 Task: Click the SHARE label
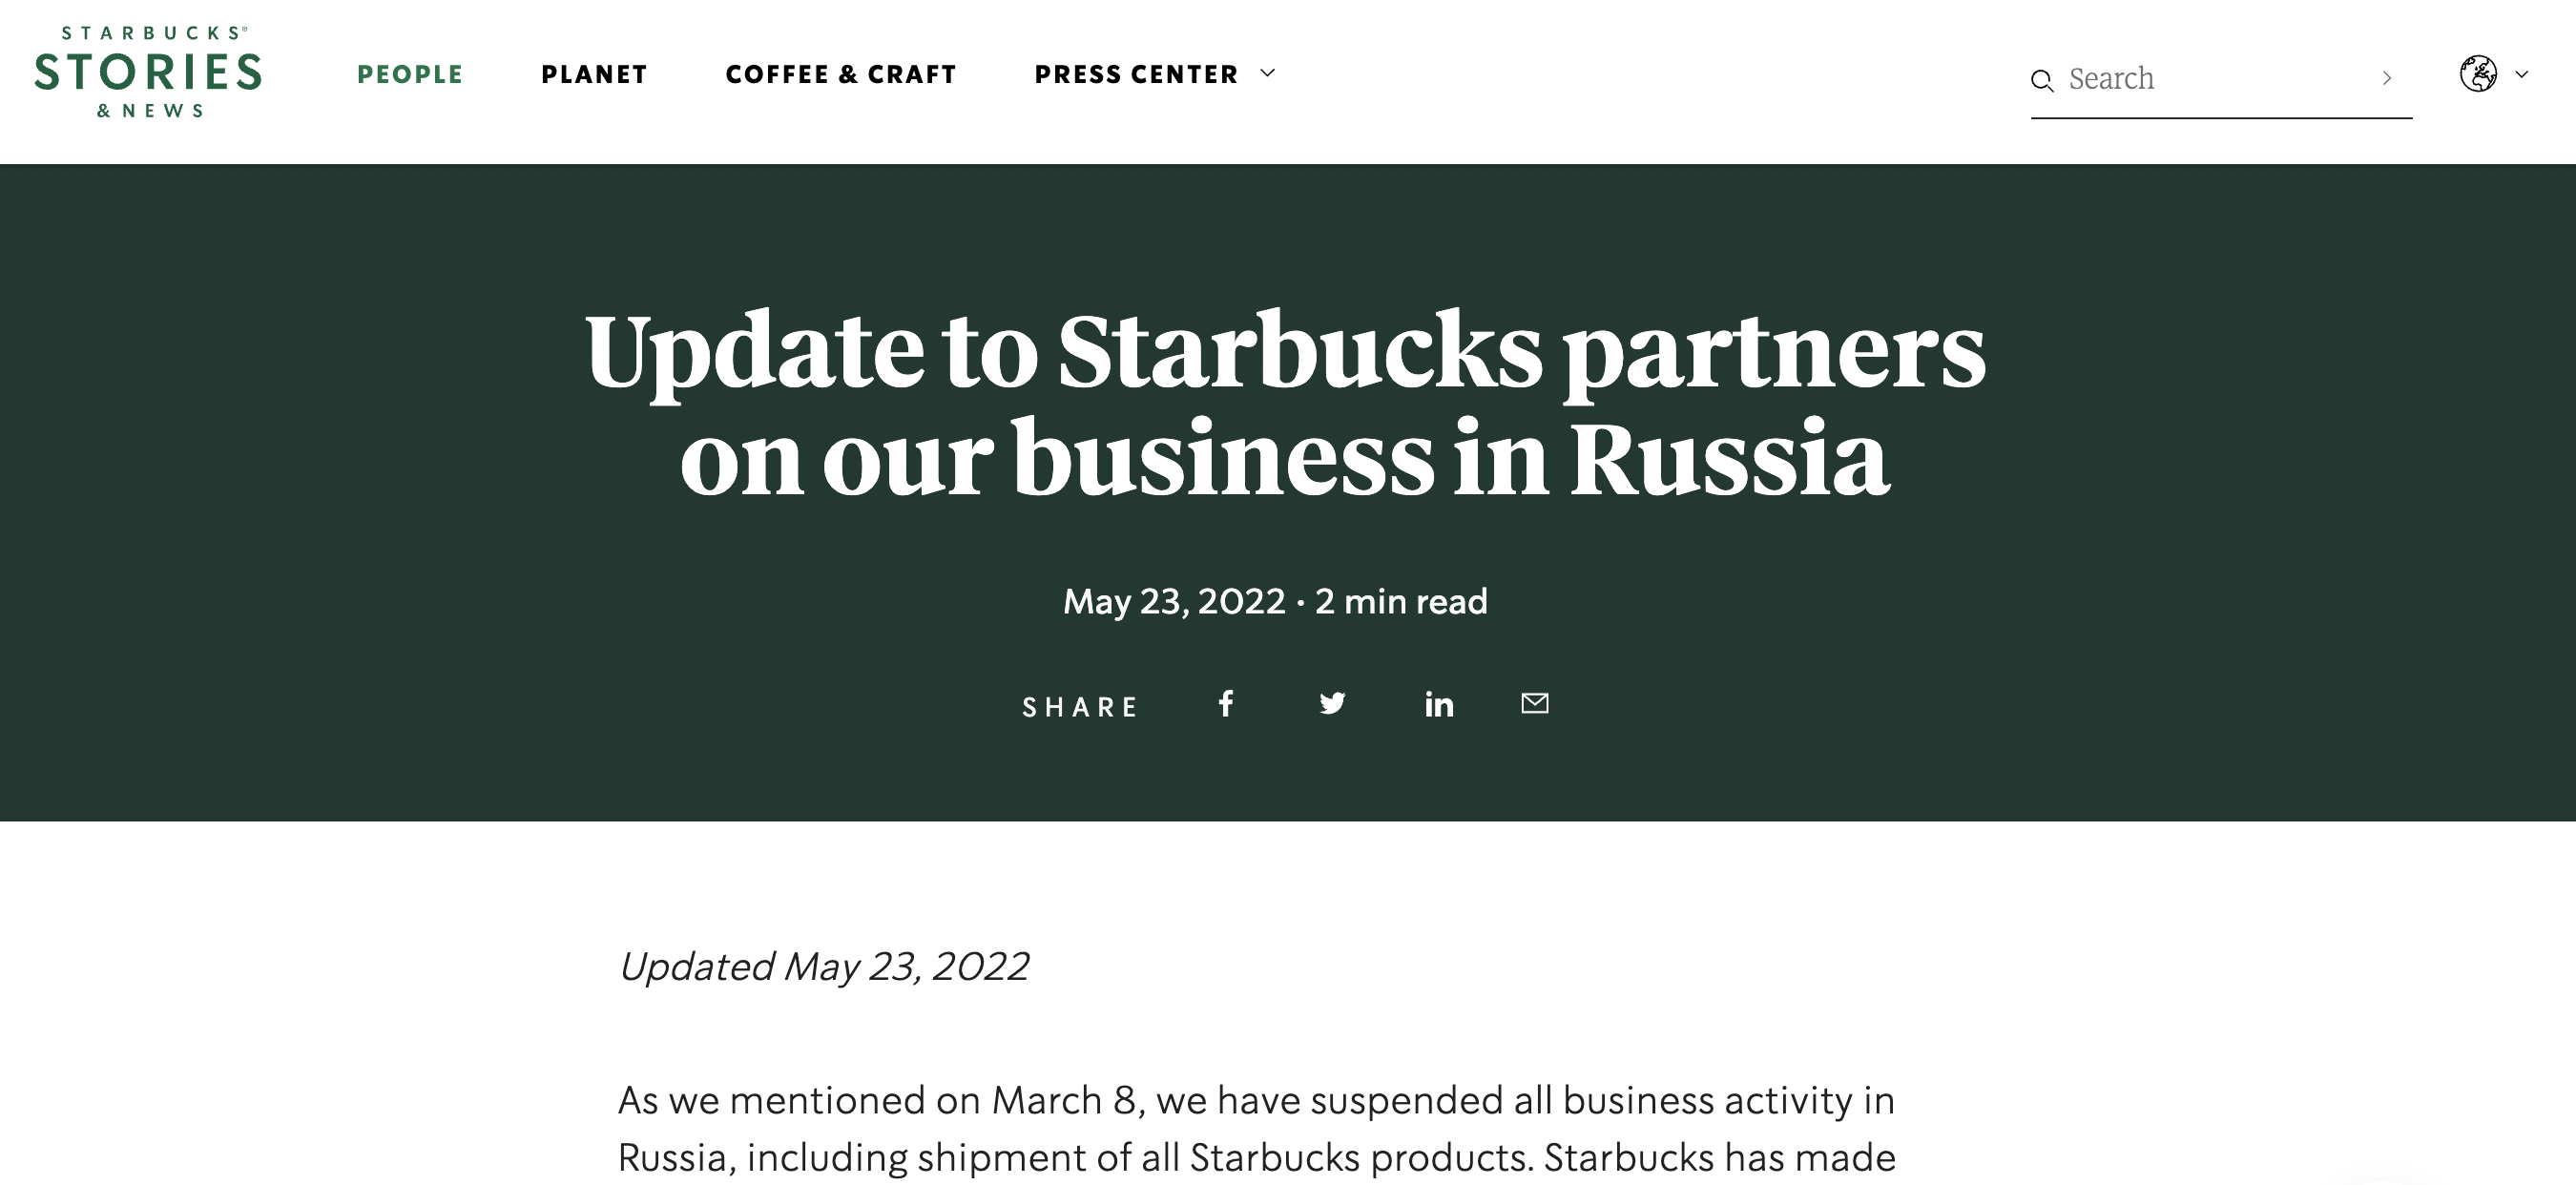[x=1081, y=708]
